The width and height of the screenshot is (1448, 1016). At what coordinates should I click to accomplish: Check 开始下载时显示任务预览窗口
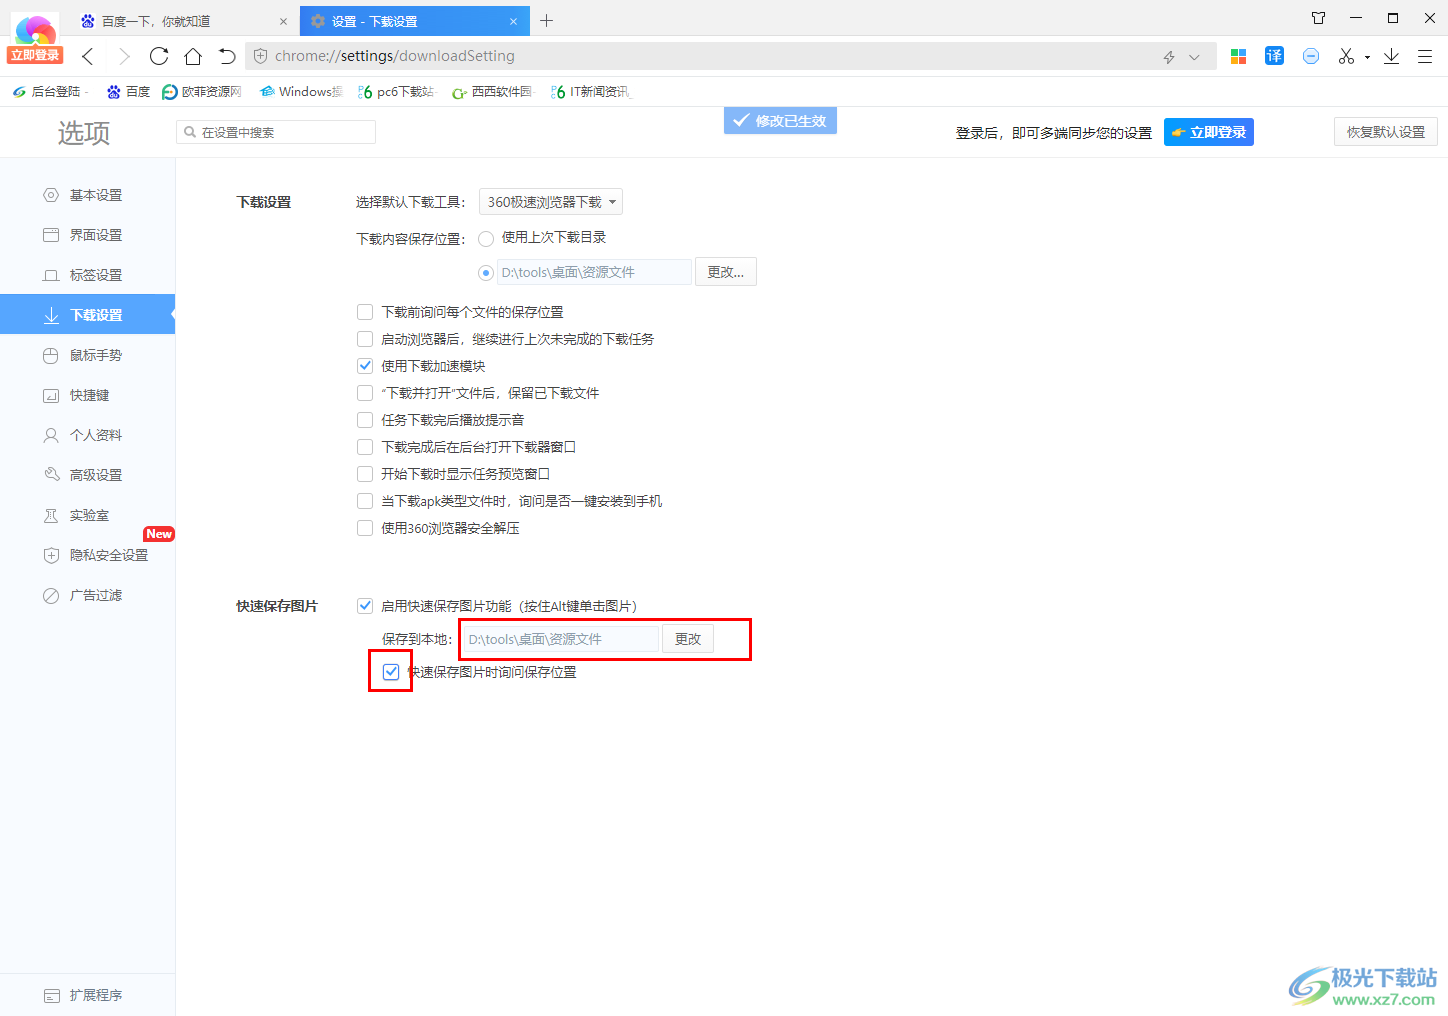(x=365, y=474)
